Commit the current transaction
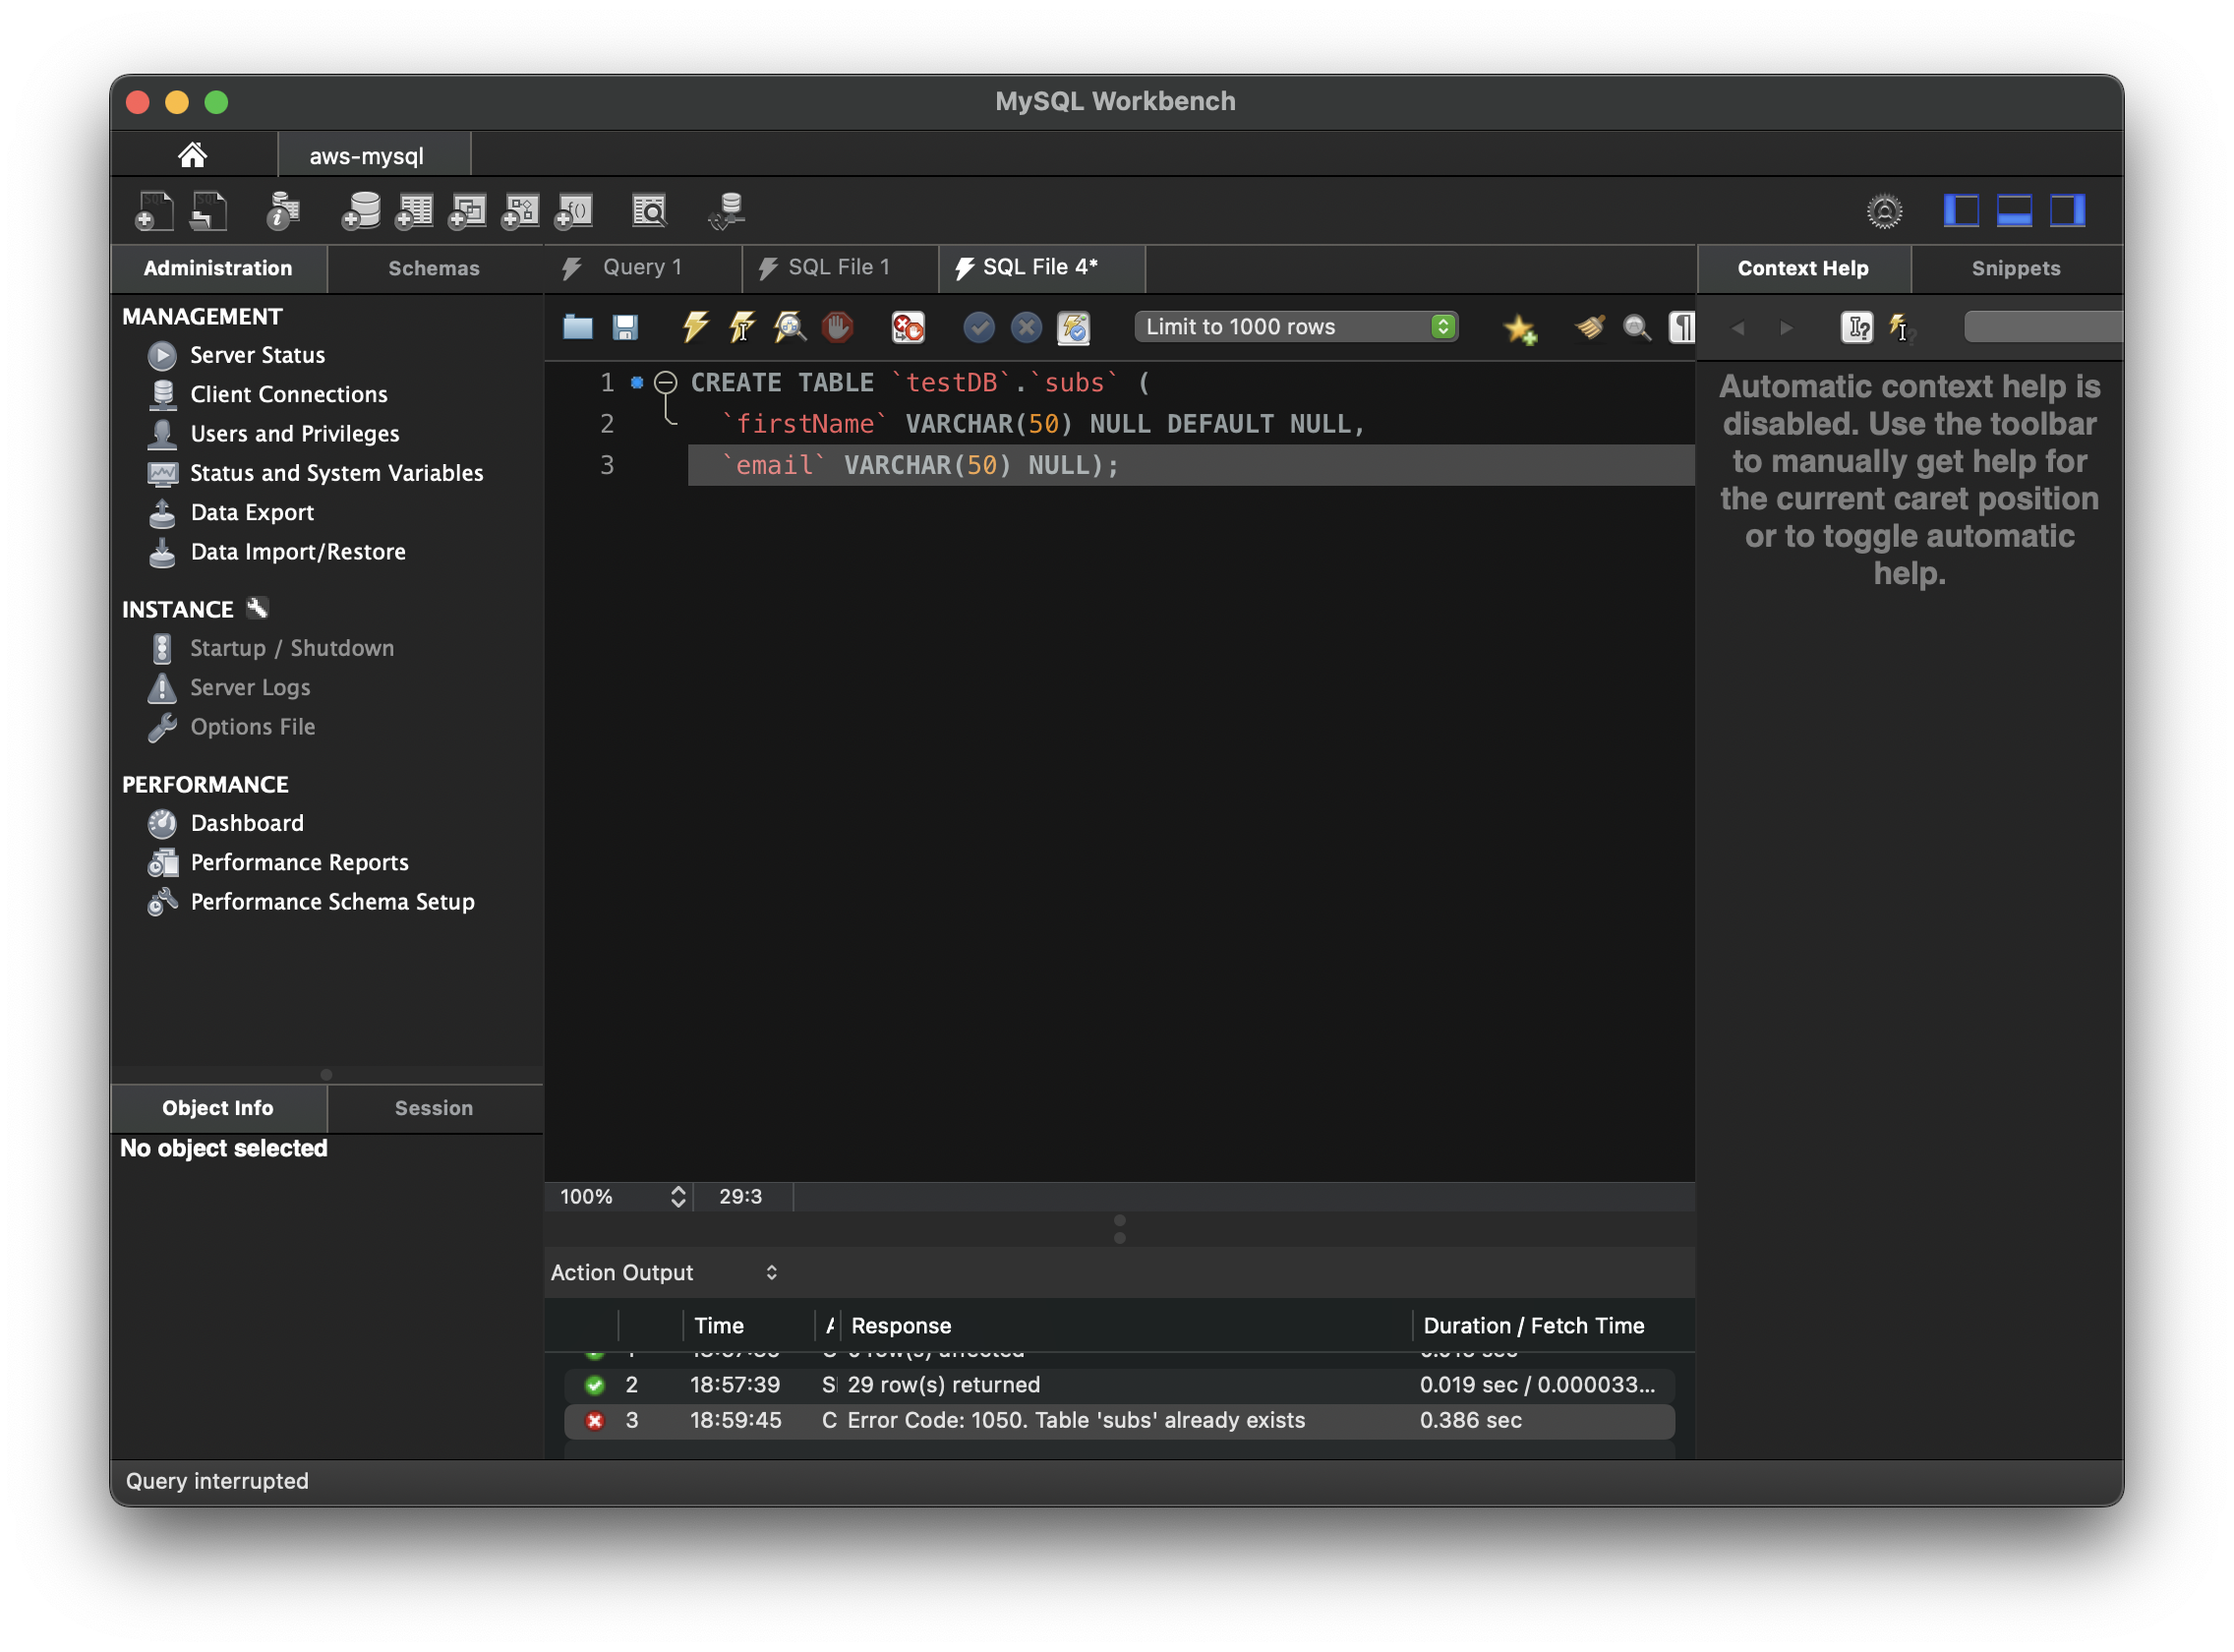The image size is (2234, 1652). 979,327
